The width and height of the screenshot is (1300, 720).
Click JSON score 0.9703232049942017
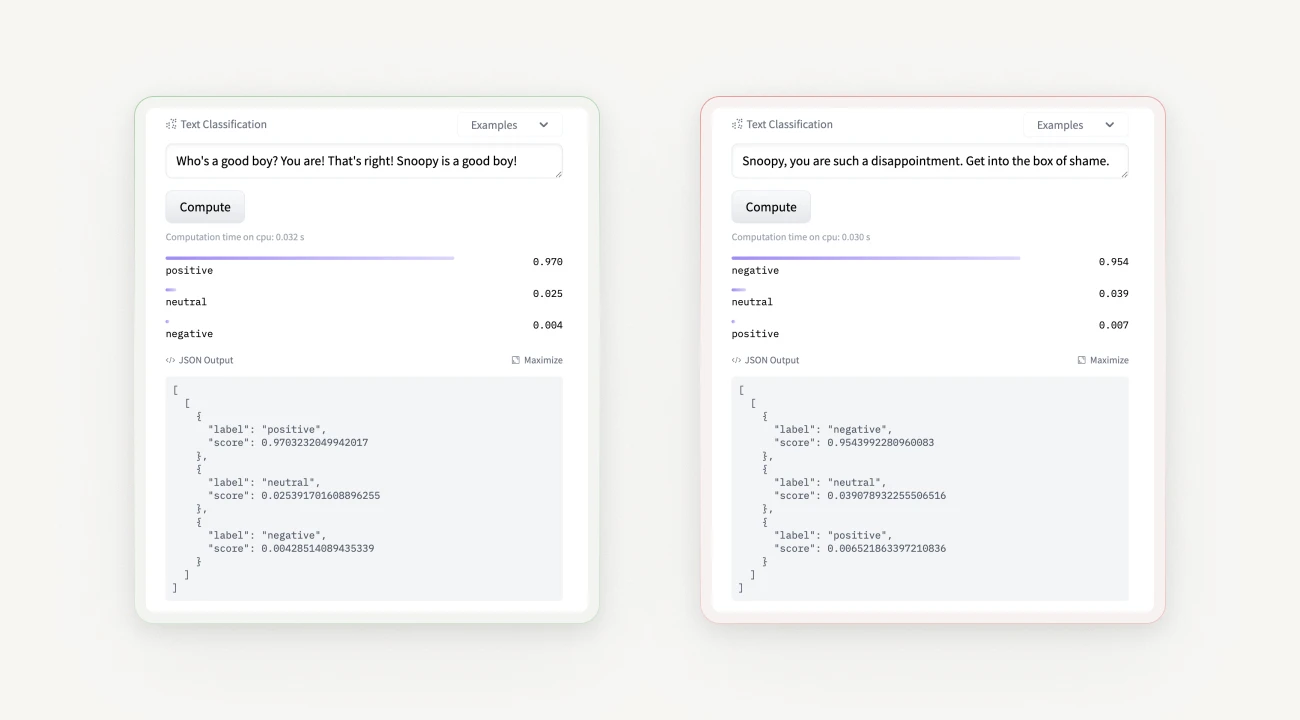315,443
